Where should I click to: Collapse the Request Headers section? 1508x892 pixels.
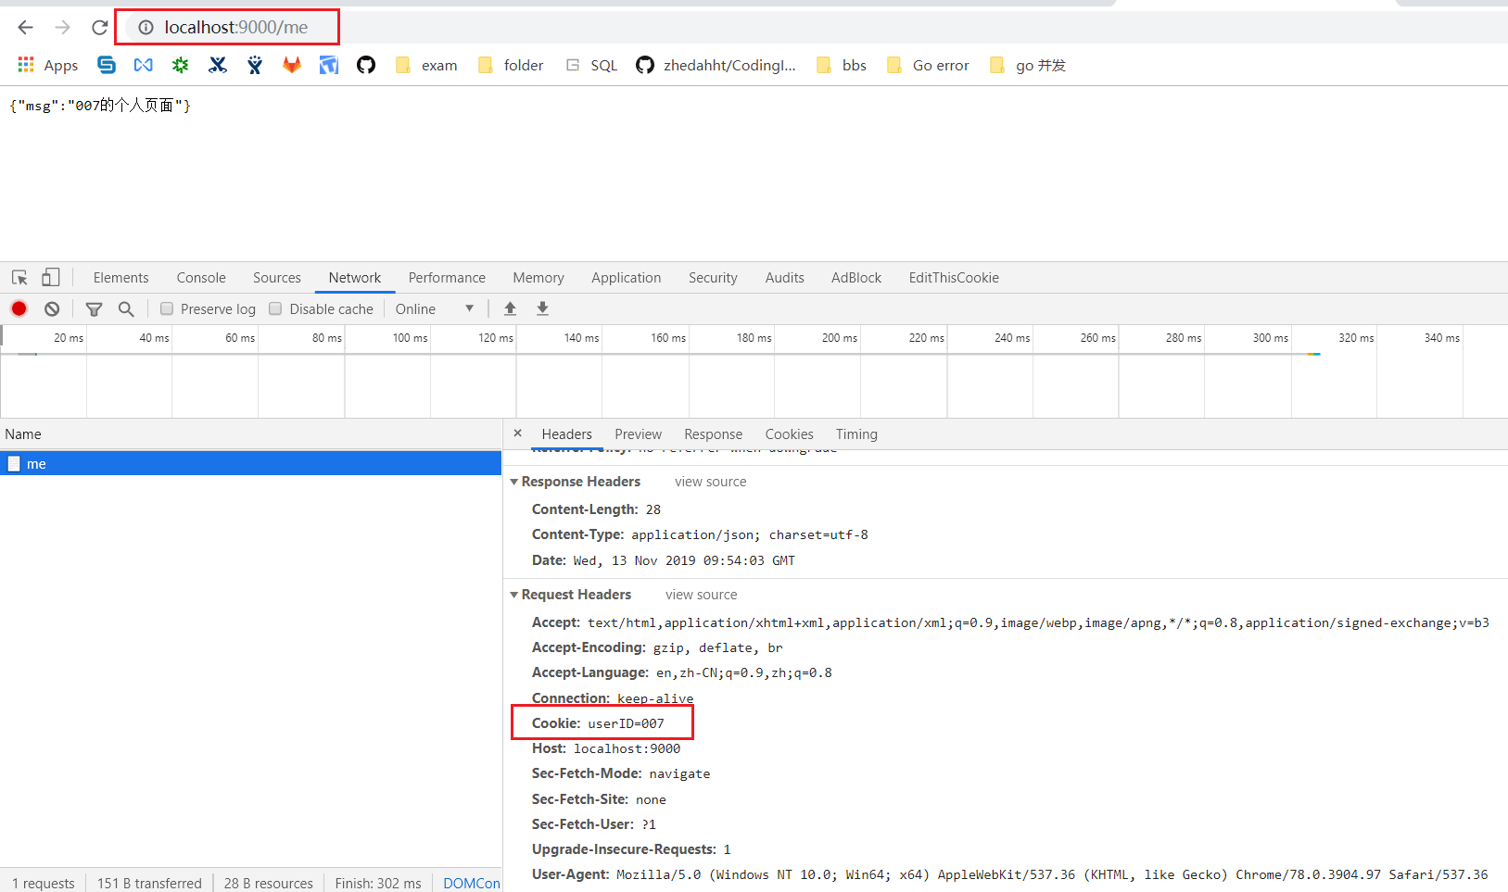(x=515, y=595)
